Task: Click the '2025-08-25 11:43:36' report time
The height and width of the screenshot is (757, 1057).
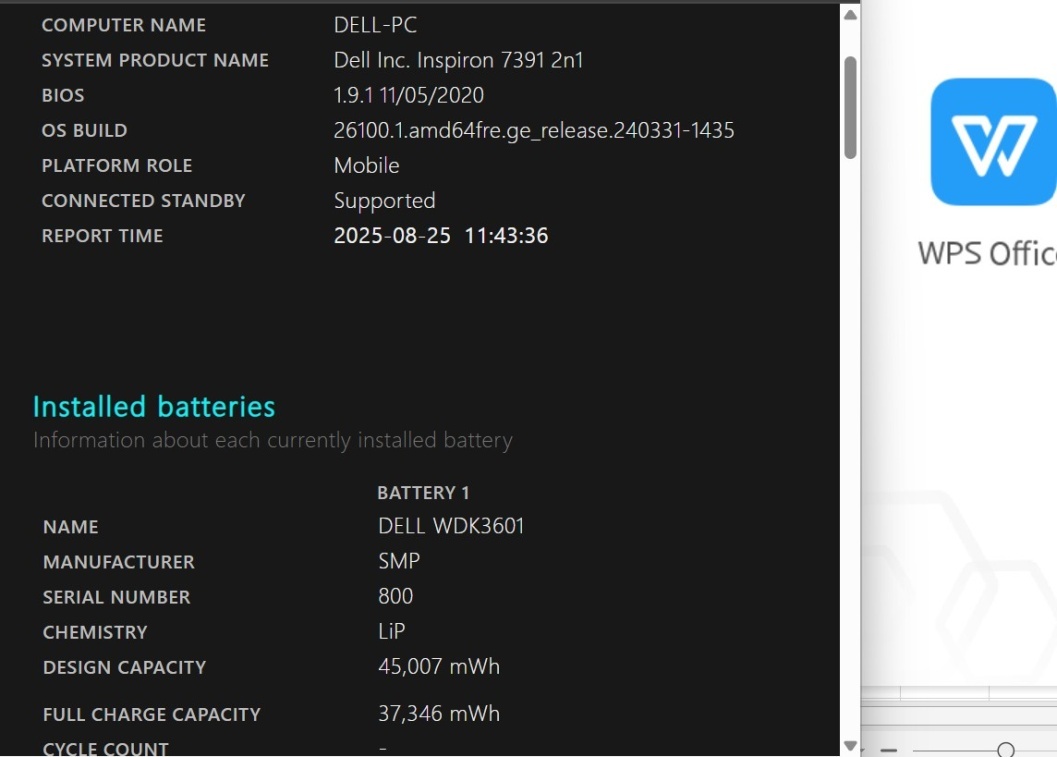Action: 441,235
